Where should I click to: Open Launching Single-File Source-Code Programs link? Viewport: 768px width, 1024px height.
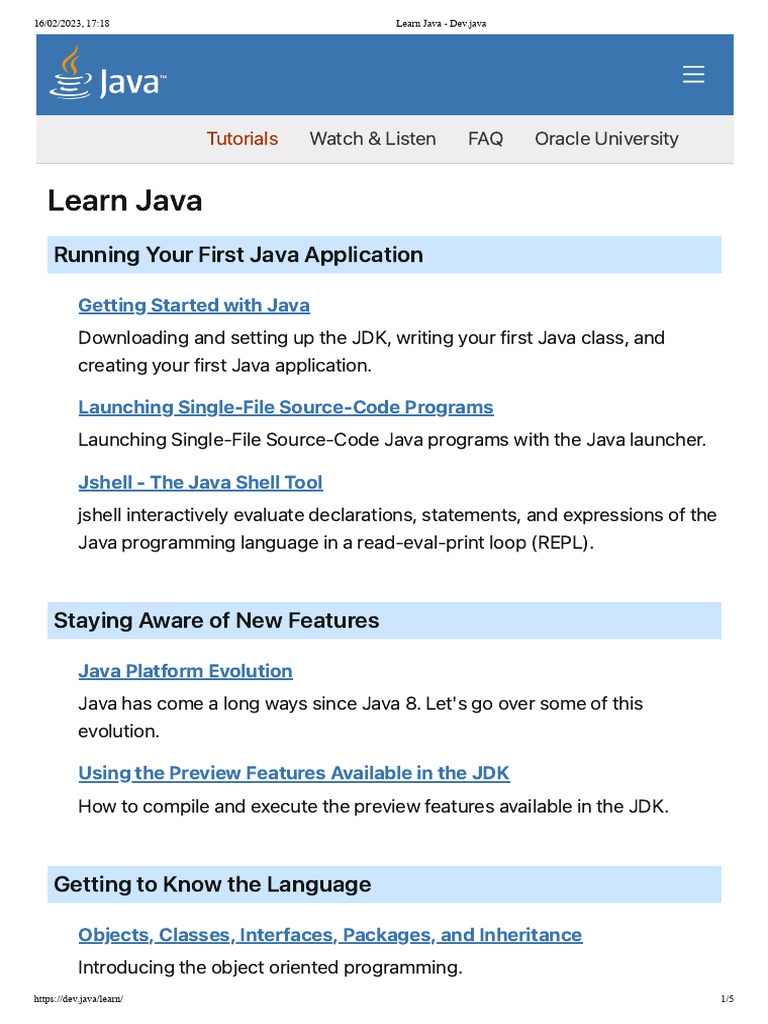[286, 407]
